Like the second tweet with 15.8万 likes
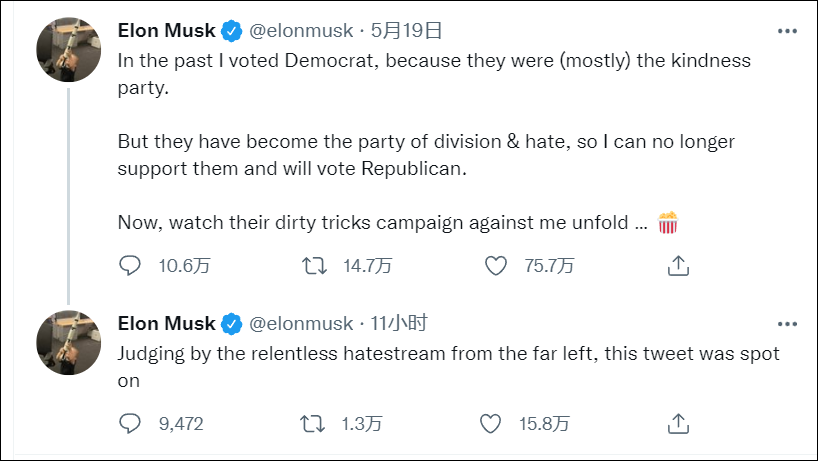The image size is (818, 461). 491,424
